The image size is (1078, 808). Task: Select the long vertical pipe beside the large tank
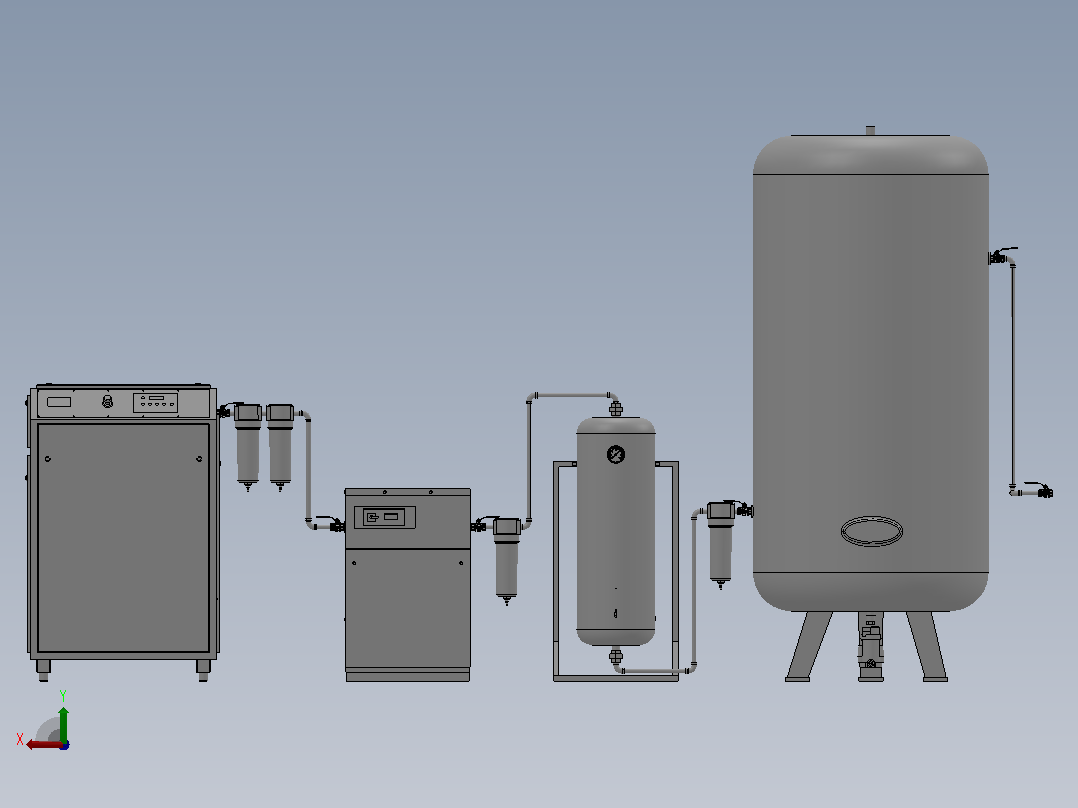(1013, 375)
